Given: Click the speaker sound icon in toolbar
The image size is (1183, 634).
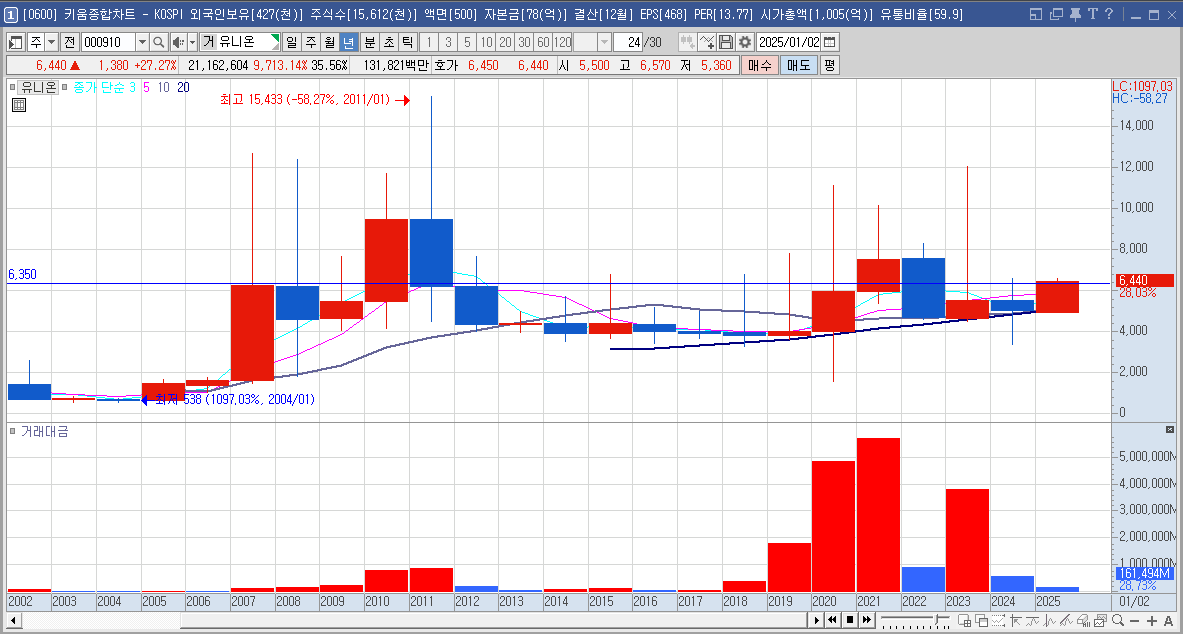Looking at the screenshot, I should click(x=177, y=42).
